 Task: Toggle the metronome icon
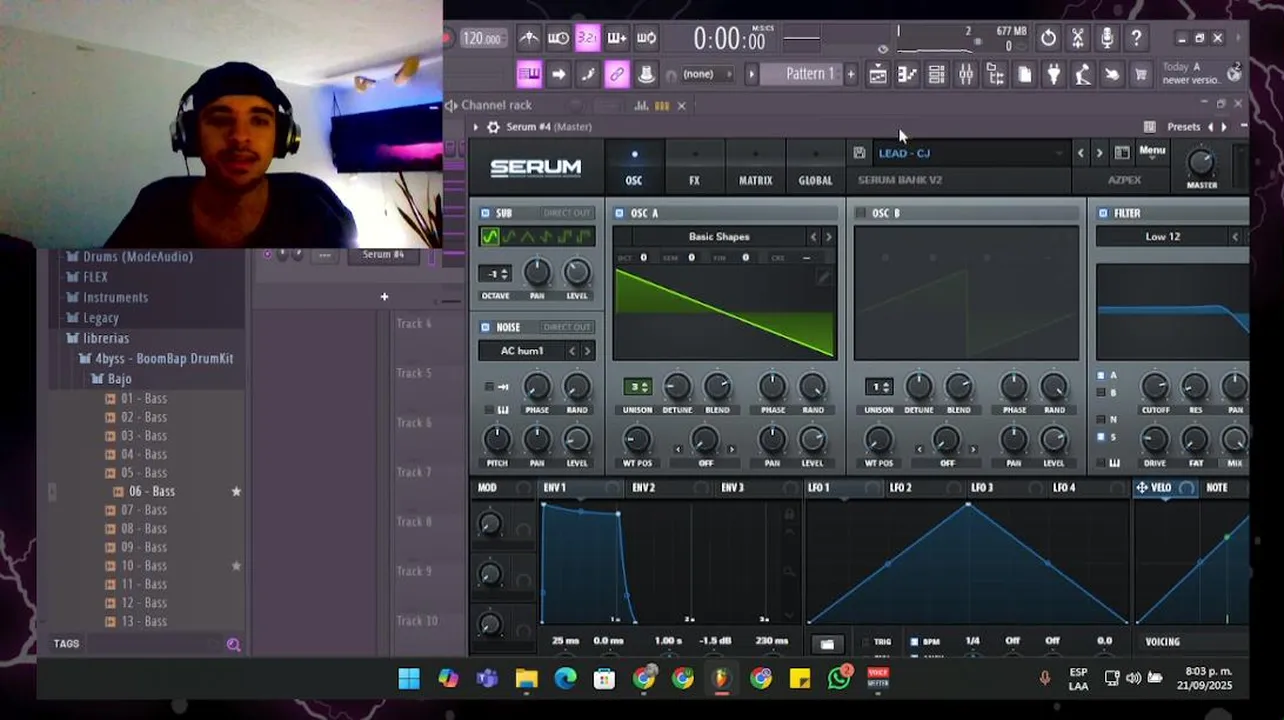tap(529, 38)
